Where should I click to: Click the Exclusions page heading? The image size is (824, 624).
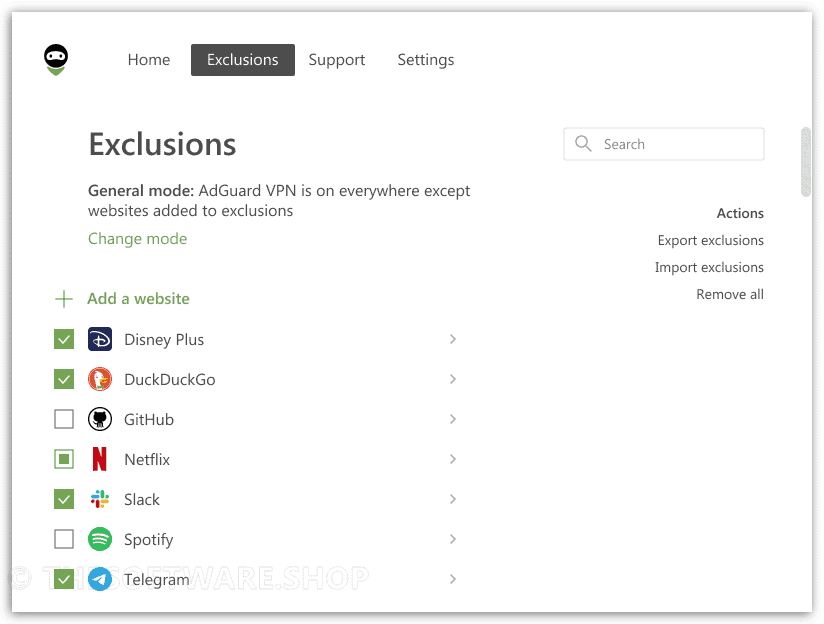pos(162,144)
